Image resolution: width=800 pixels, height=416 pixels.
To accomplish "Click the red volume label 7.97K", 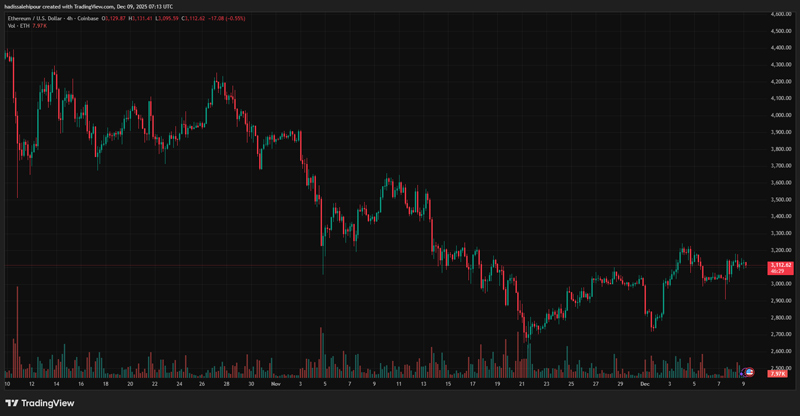I will tap(776, 374).
